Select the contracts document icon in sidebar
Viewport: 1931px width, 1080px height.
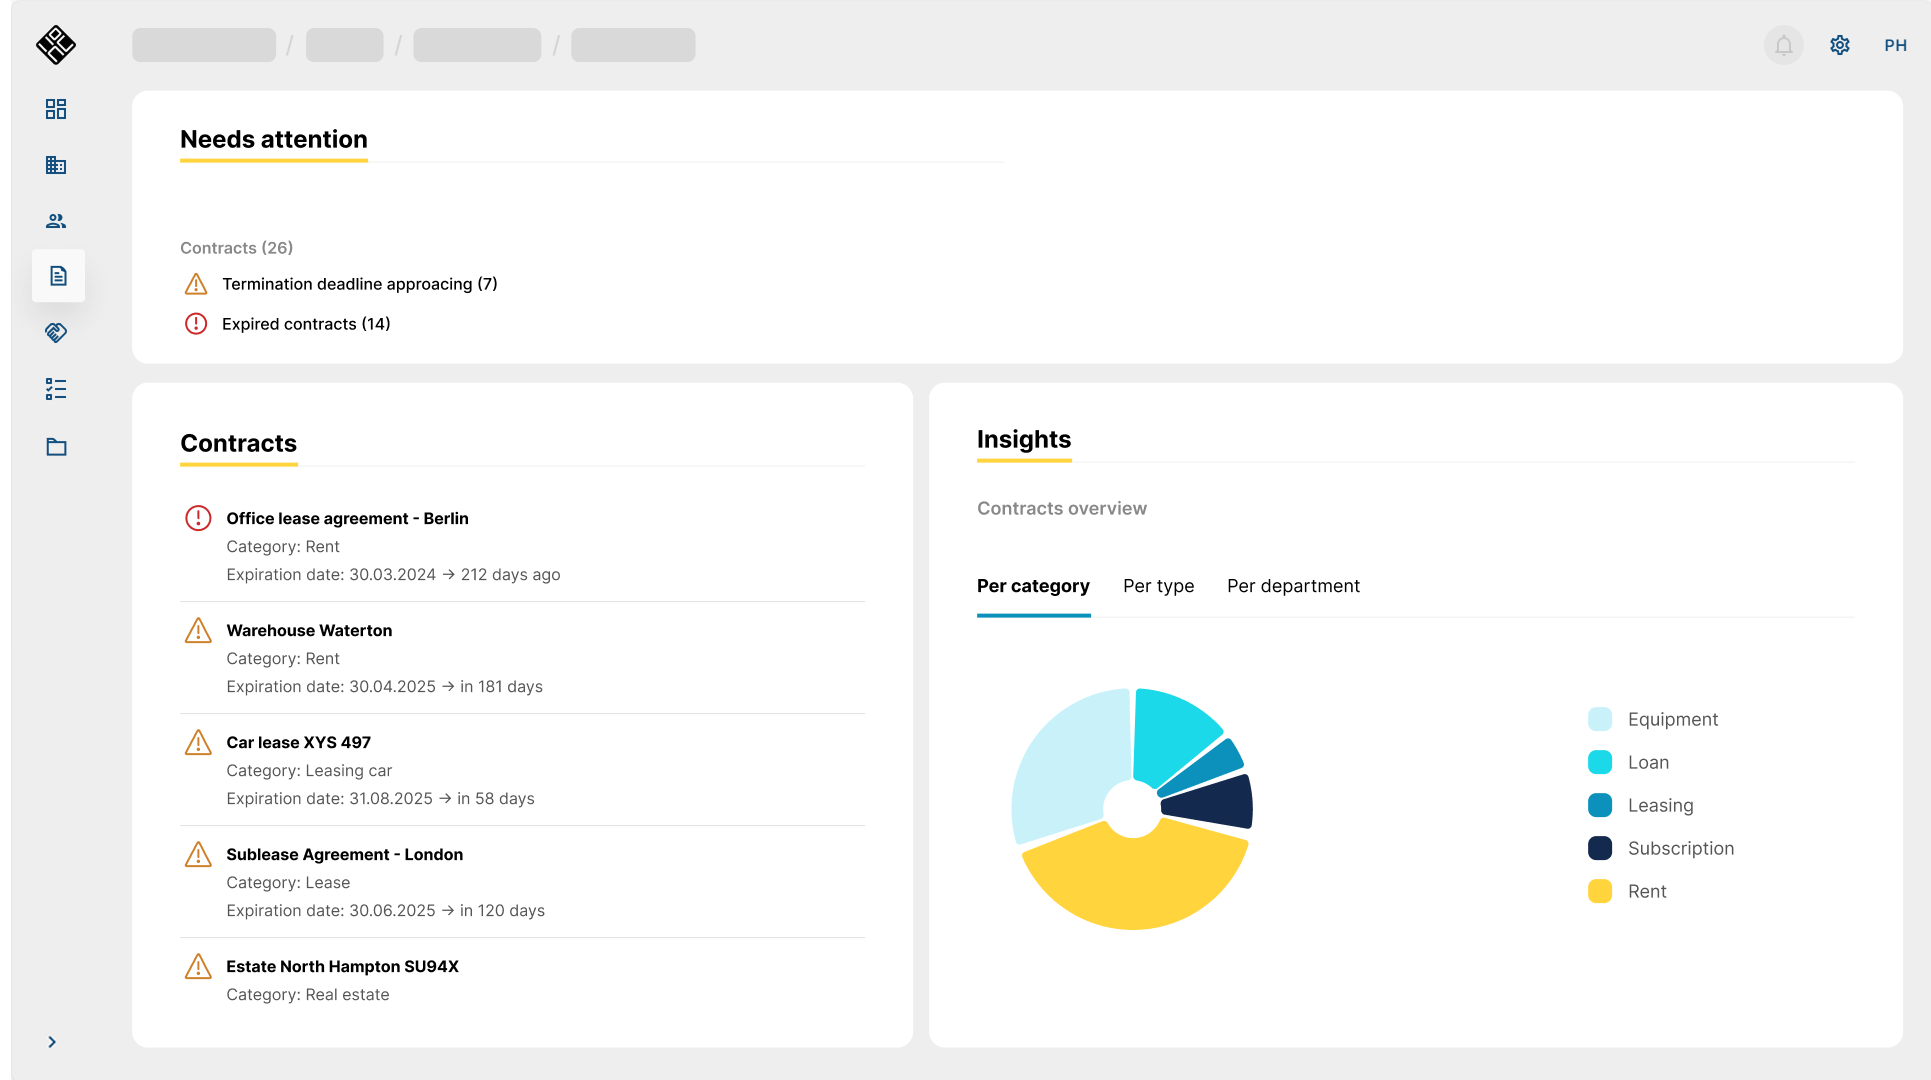click(58, 276)
